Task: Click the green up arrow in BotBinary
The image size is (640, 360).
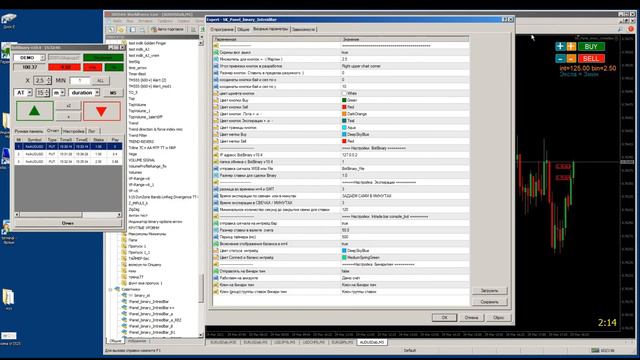Action: [35, 111]
